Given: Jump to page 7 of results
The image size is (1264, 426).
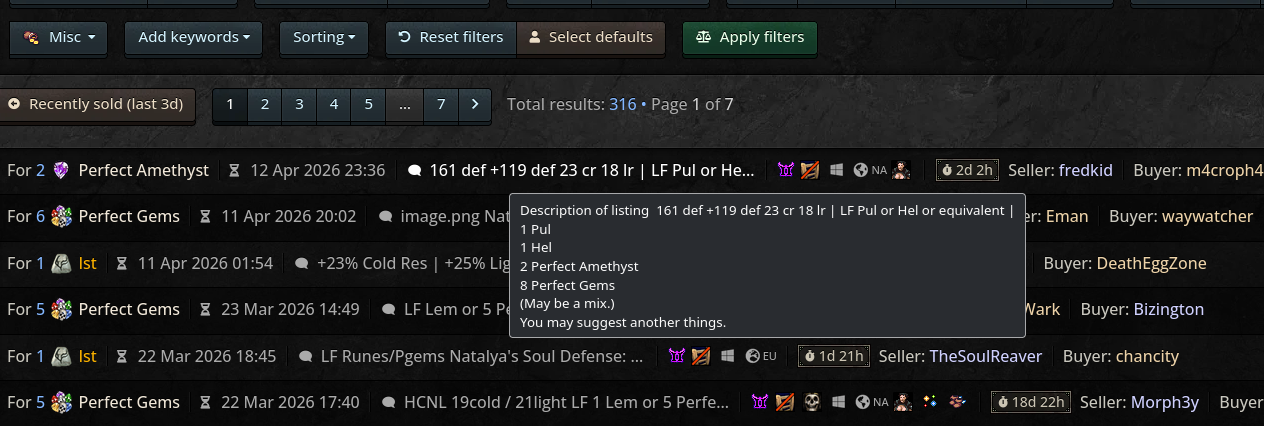Looking at the screenshot, I should pos(440,104).
